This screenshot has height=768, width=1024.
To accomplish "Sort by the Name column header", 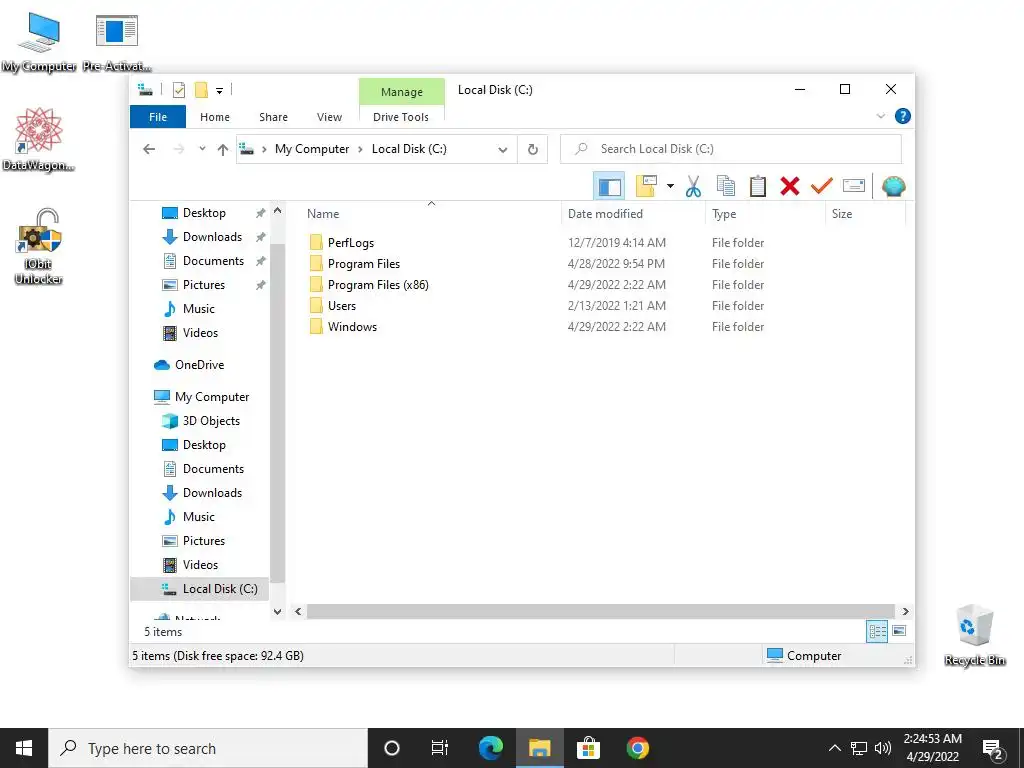I will (x=431, y=214).
